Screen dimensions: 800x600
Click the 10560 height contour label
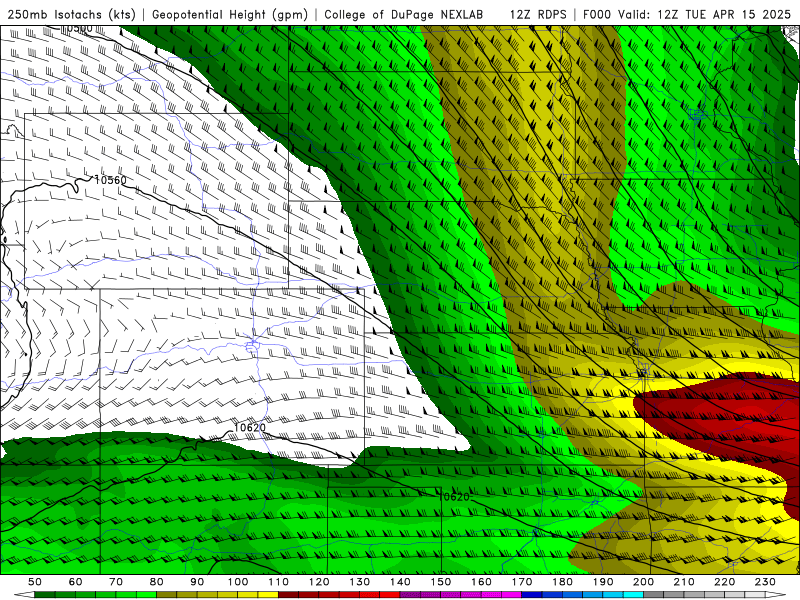click(110, 180)
